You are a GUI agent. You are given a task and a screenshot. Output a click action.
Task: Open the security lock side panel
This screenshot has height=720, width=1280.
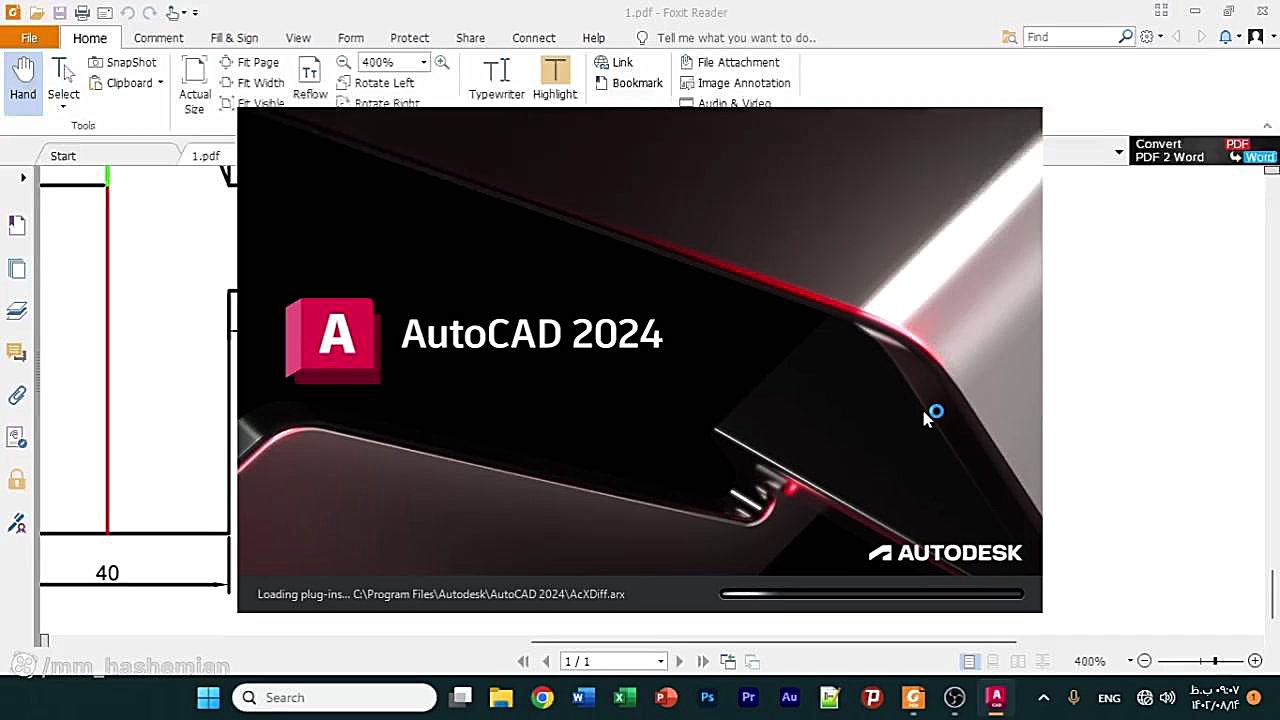coord(17,480)
